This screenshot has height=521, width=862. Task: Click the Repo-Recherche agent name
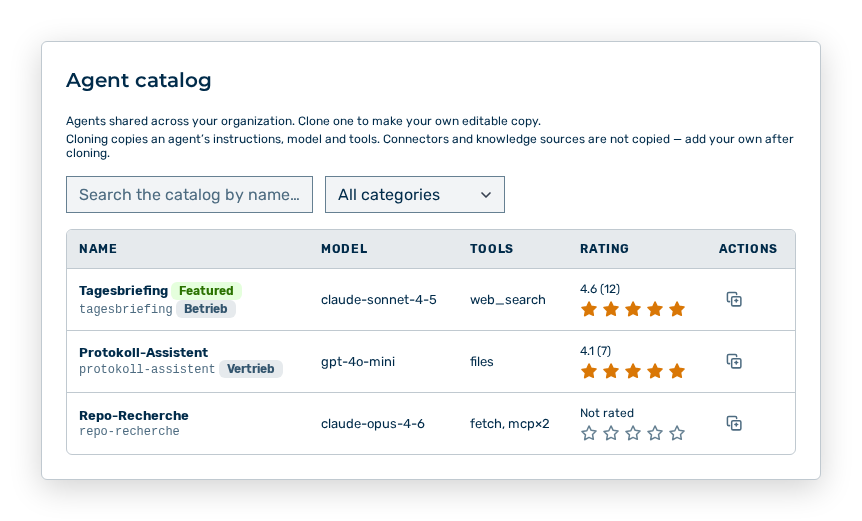point(134,415)
